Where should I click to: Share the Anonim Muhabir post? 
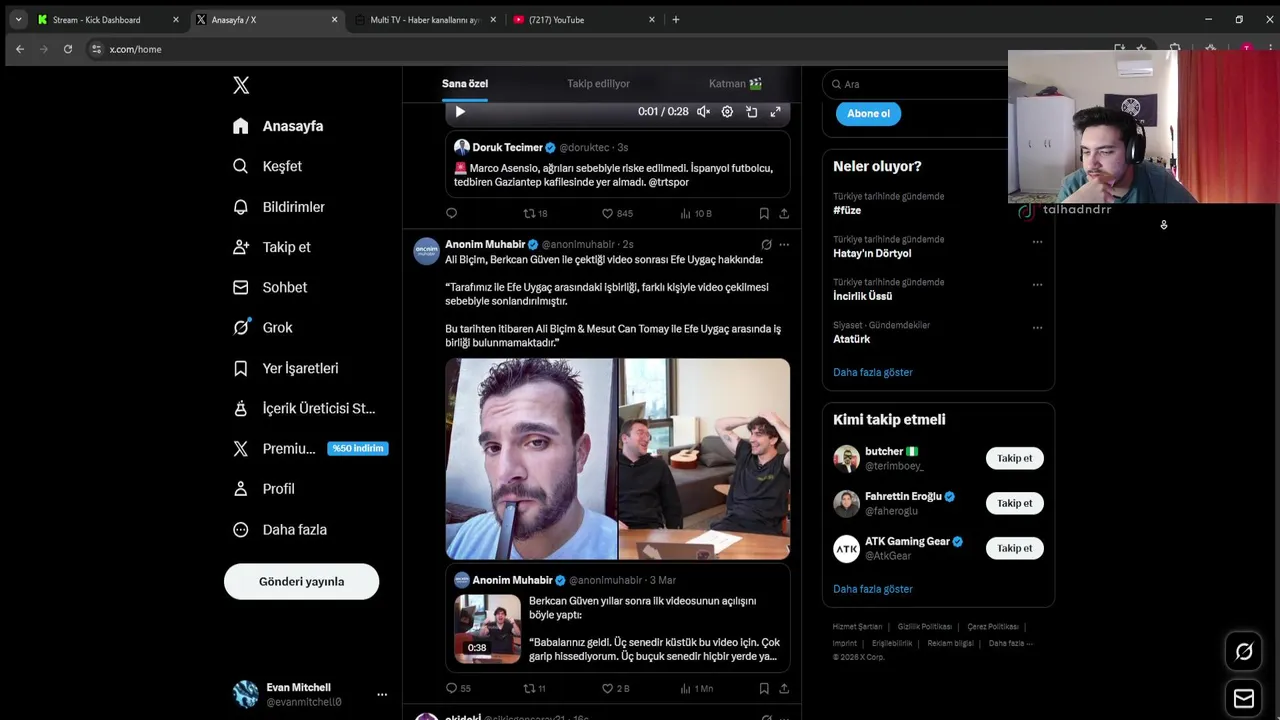[x=784, y=688]
